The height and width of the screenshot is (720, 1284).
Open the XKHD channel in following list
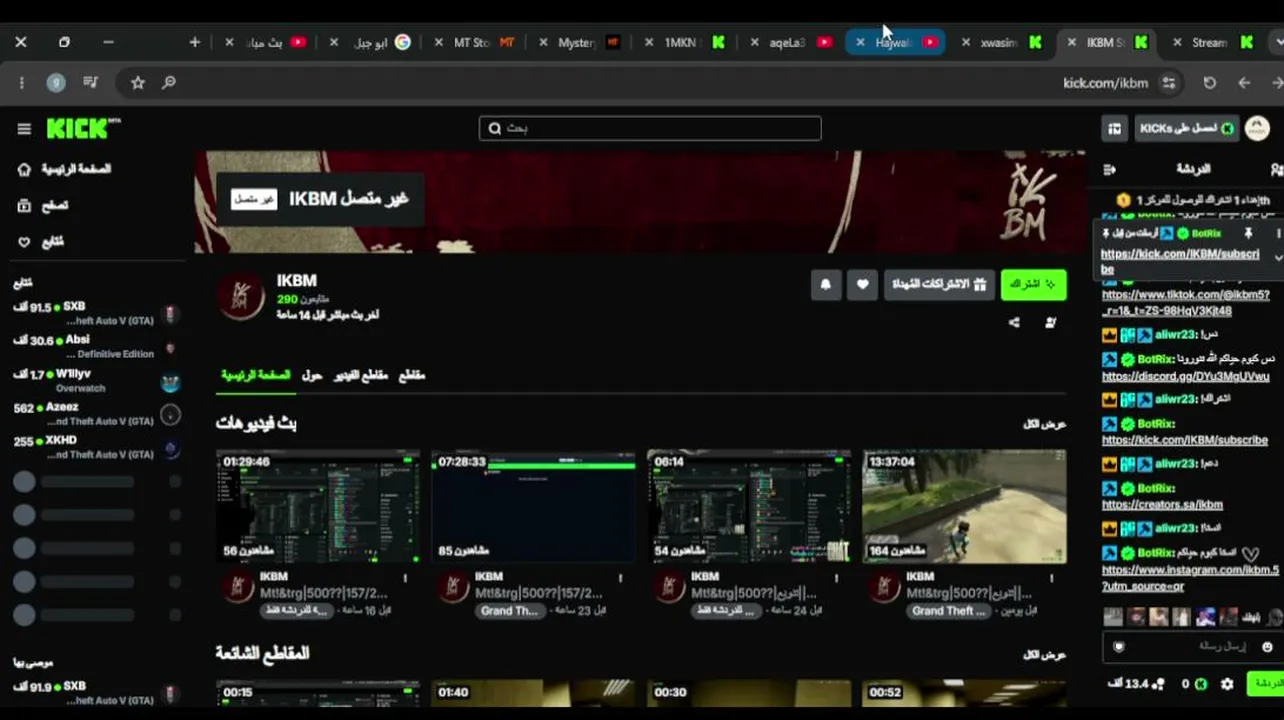pos(96,446)
